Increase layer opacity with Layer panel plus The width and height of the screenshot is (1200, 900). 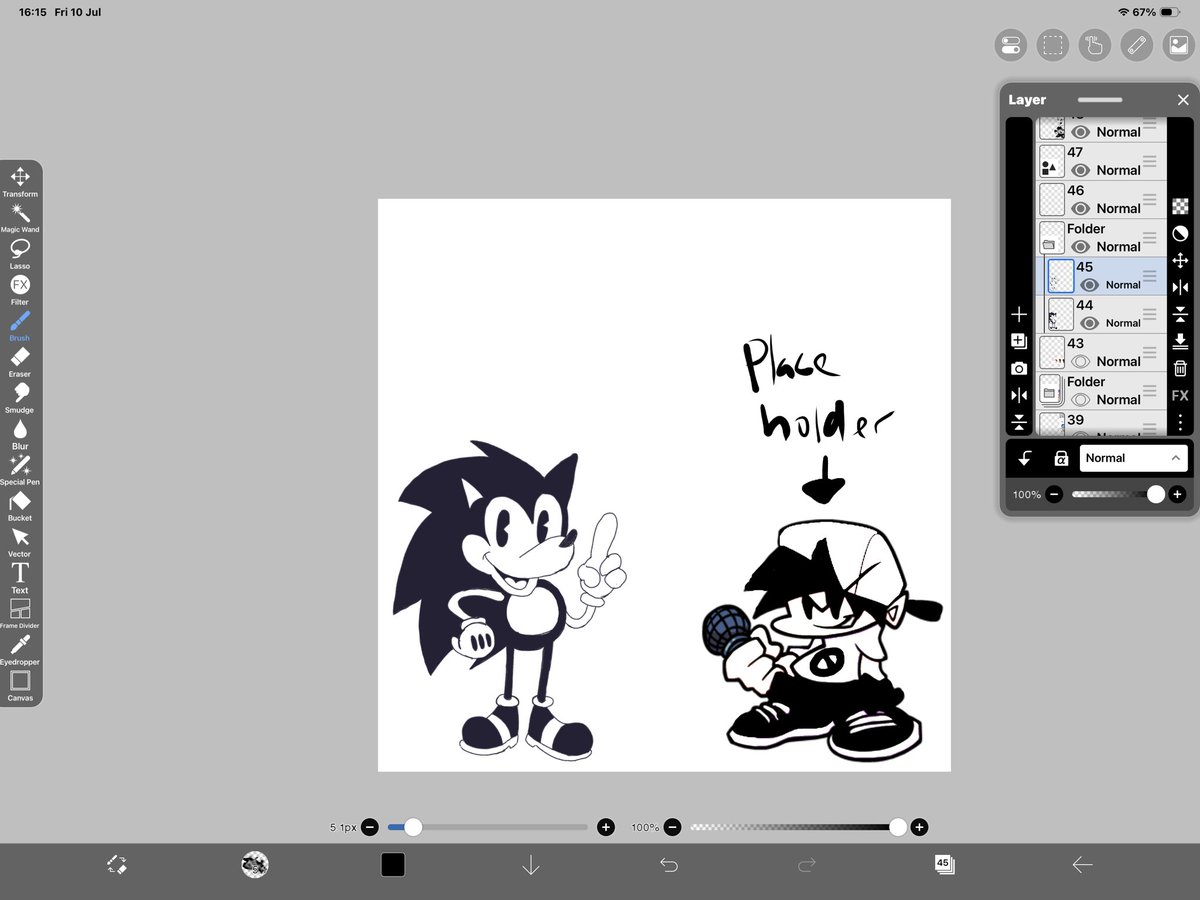click(x=1177, y=494)
